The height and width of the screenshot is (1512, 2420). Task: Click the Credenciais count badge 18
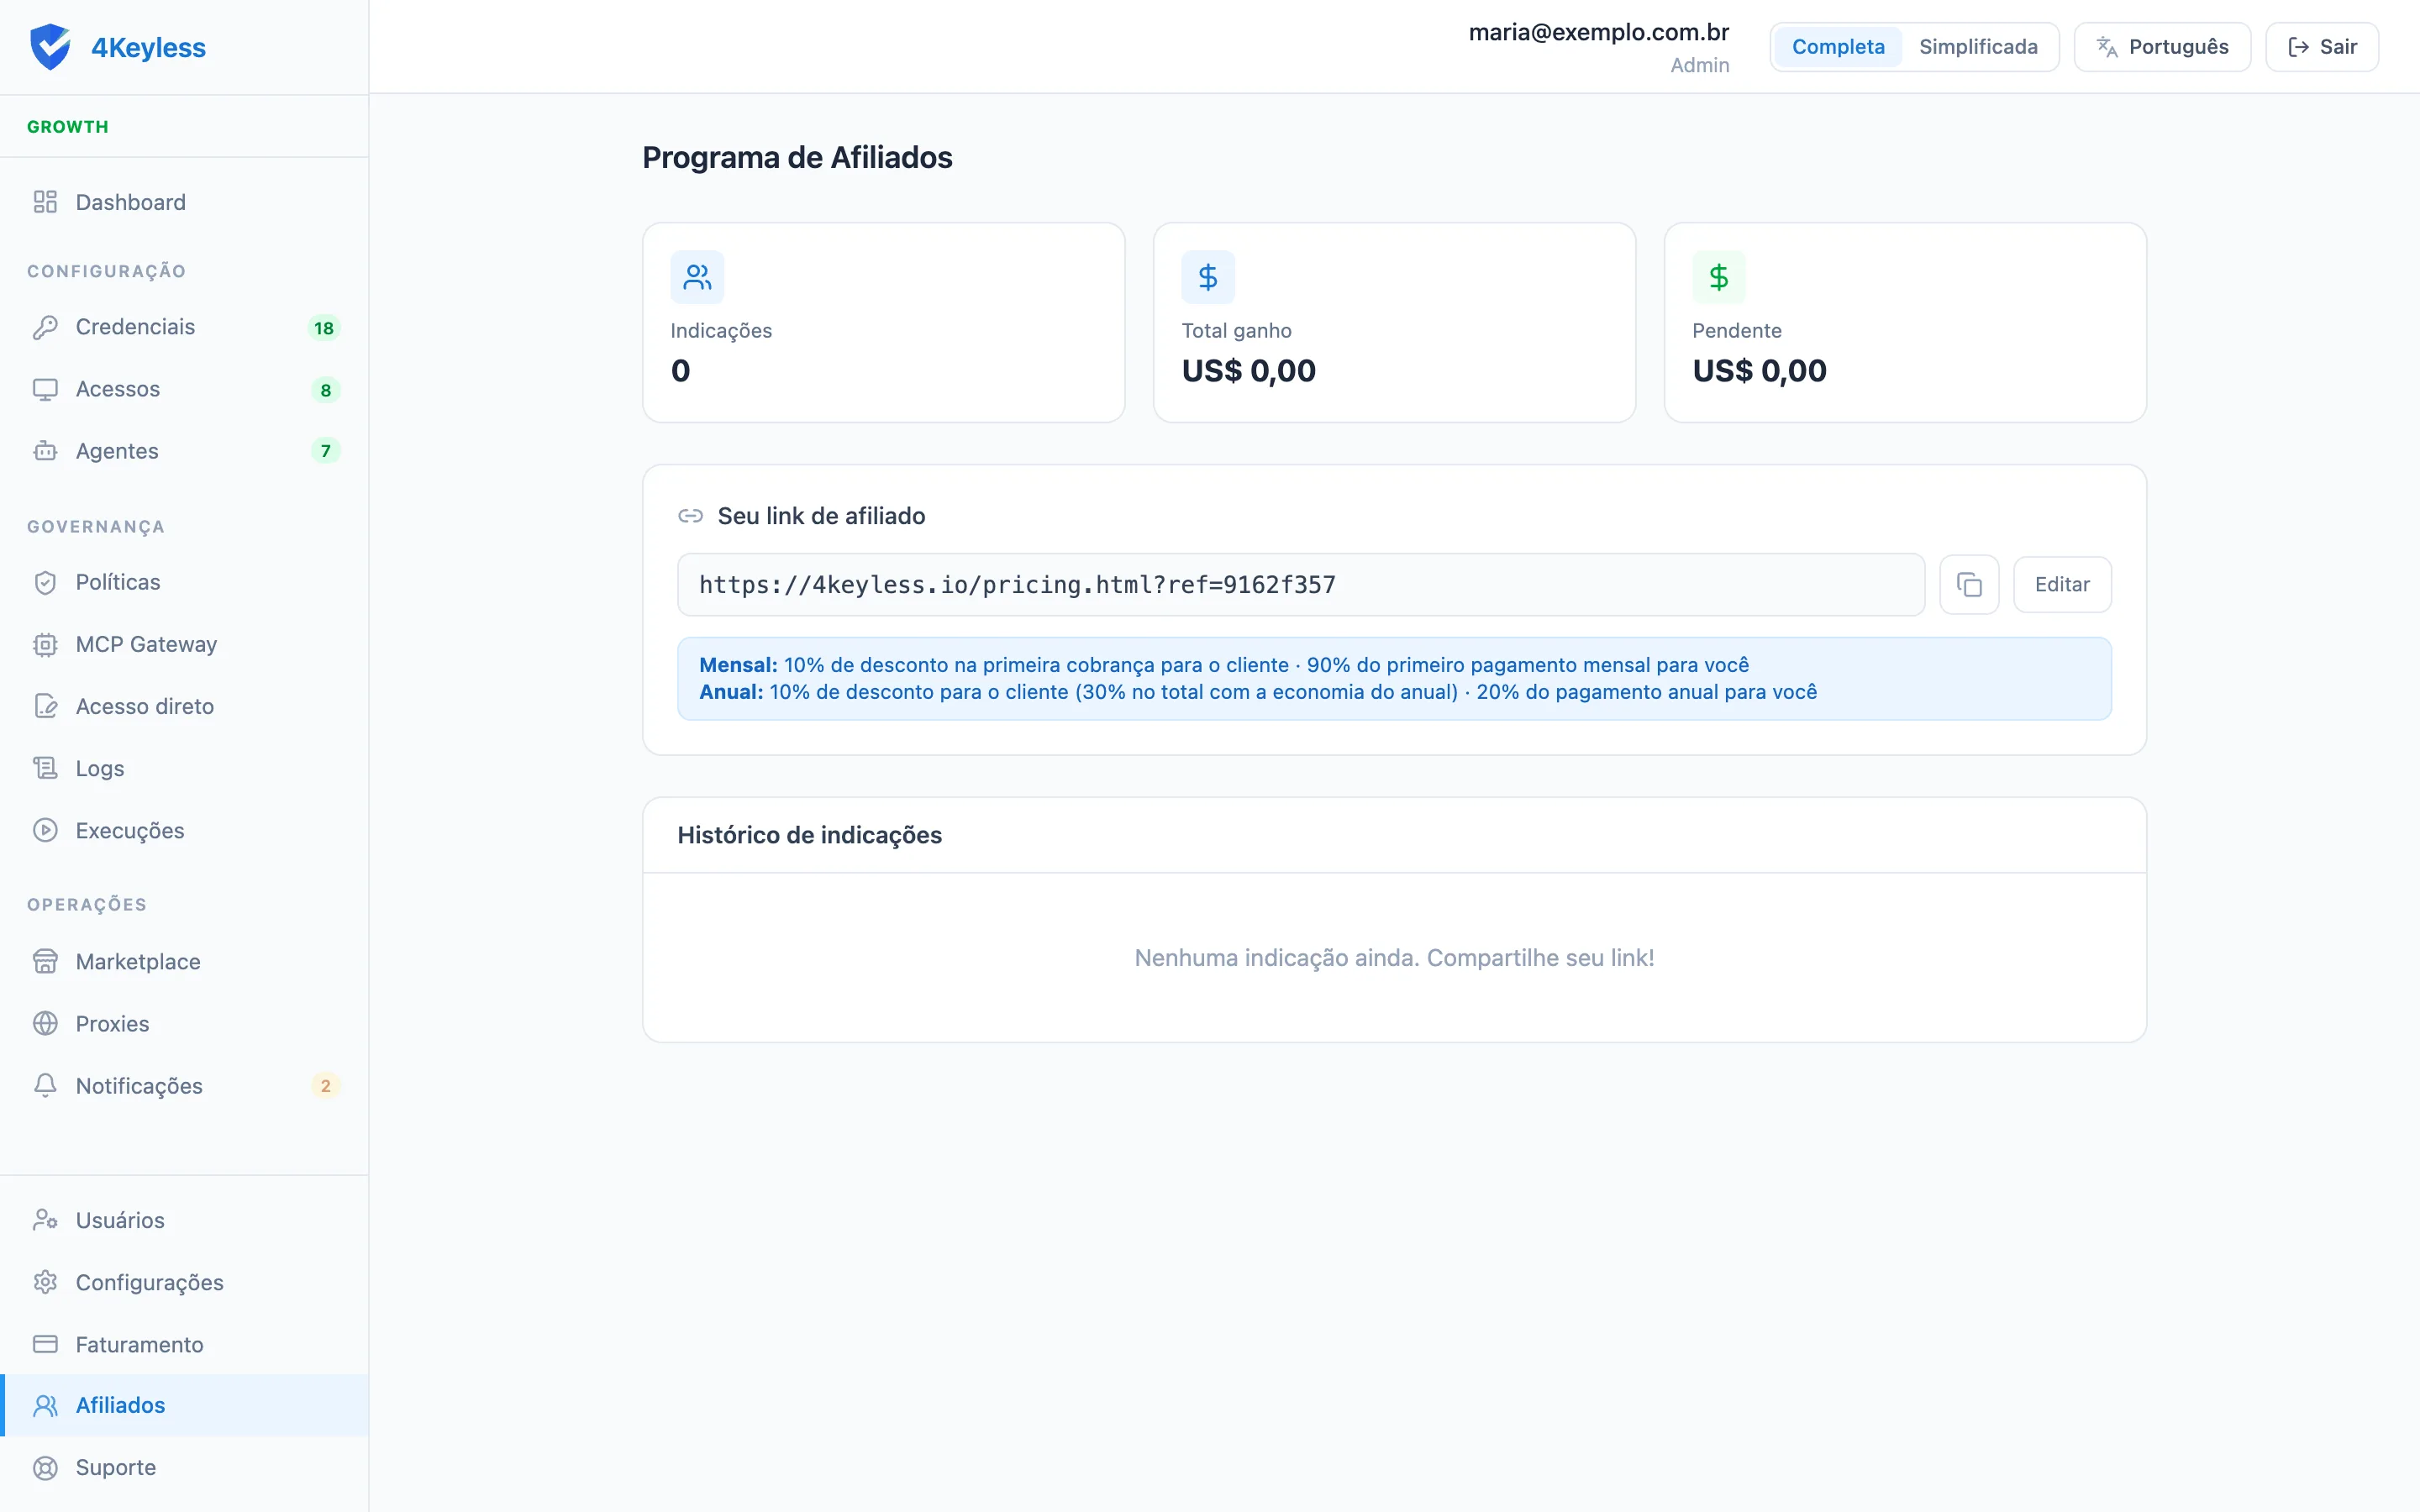(x=324, y=328)
